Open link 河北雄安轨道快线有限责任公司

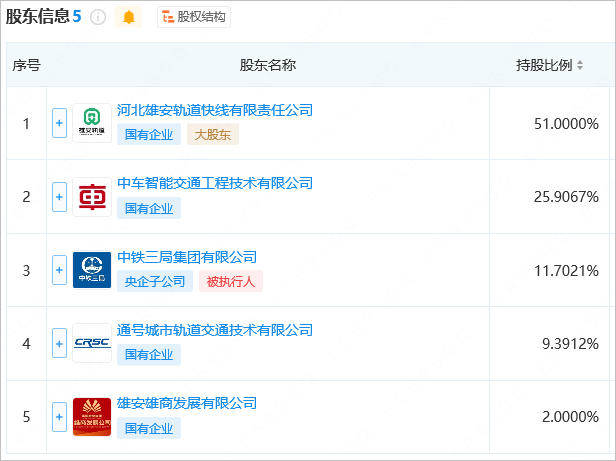[x=215, y=110]
